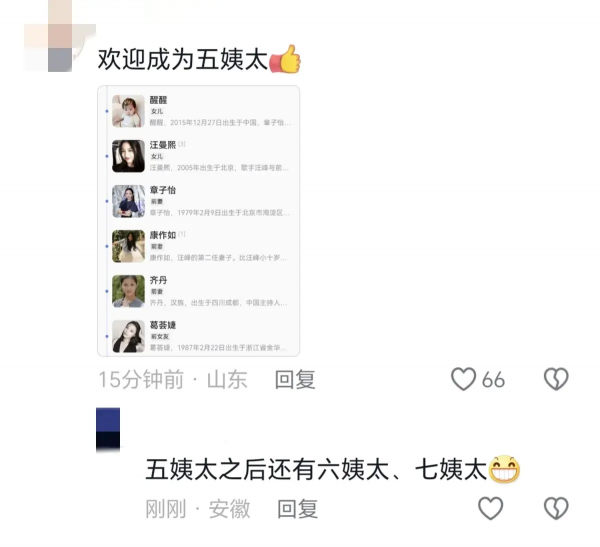Click the 66 likes count
Screen dimensions: 600x547
pyautogui.click(x=493, y=380)
